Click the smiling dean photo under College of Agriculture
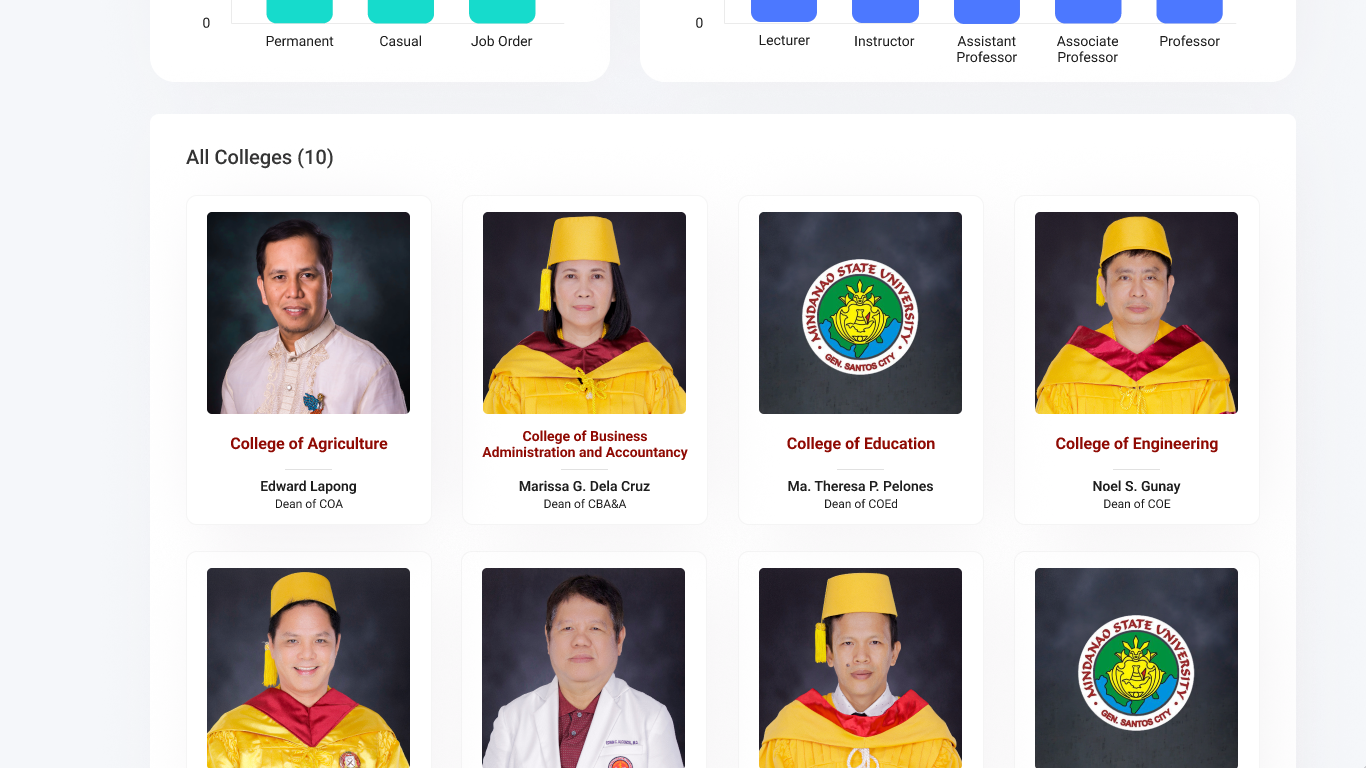The height and width of the screenshot is (768, 1366). coord(308,668)
